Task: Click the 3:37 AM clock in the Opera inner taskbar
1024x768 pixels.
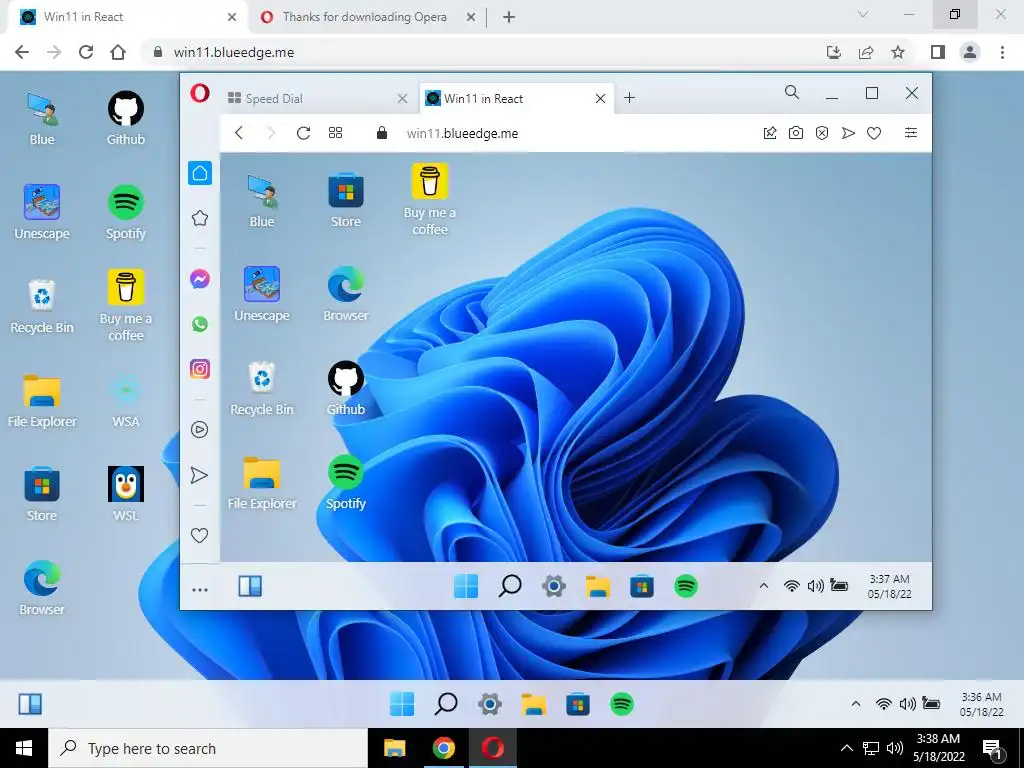Action: (x=889, y=586)
